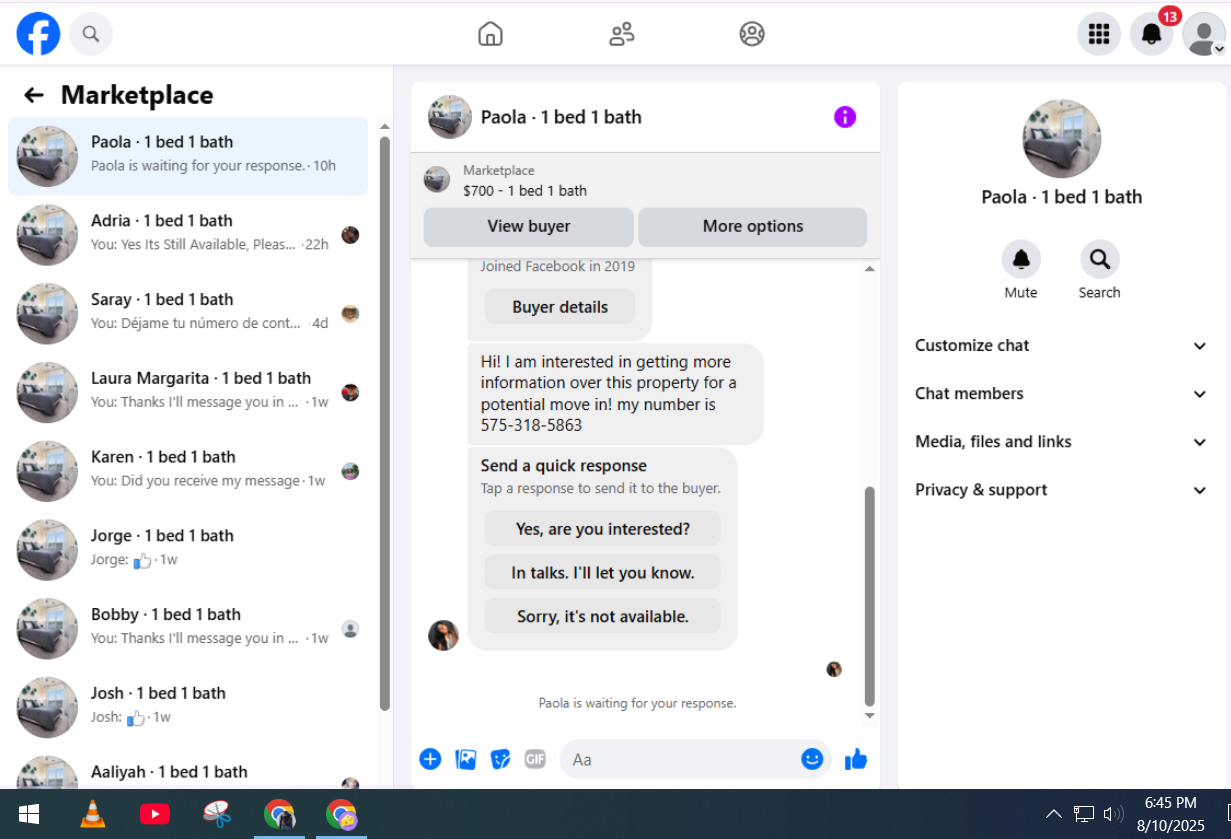Open the Josh conversation
This screenshot has width=1231, height=839.
coord(188,707)
